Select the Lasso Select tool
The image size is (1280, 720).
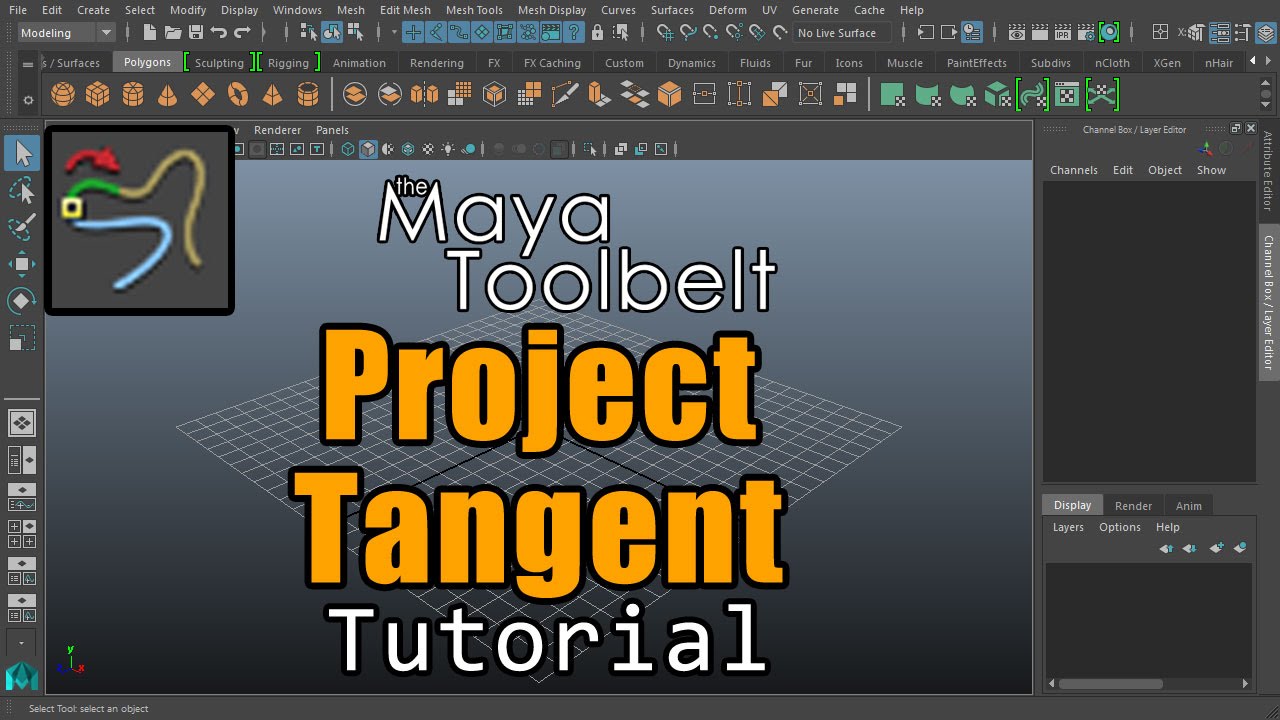tap(22, 190)
